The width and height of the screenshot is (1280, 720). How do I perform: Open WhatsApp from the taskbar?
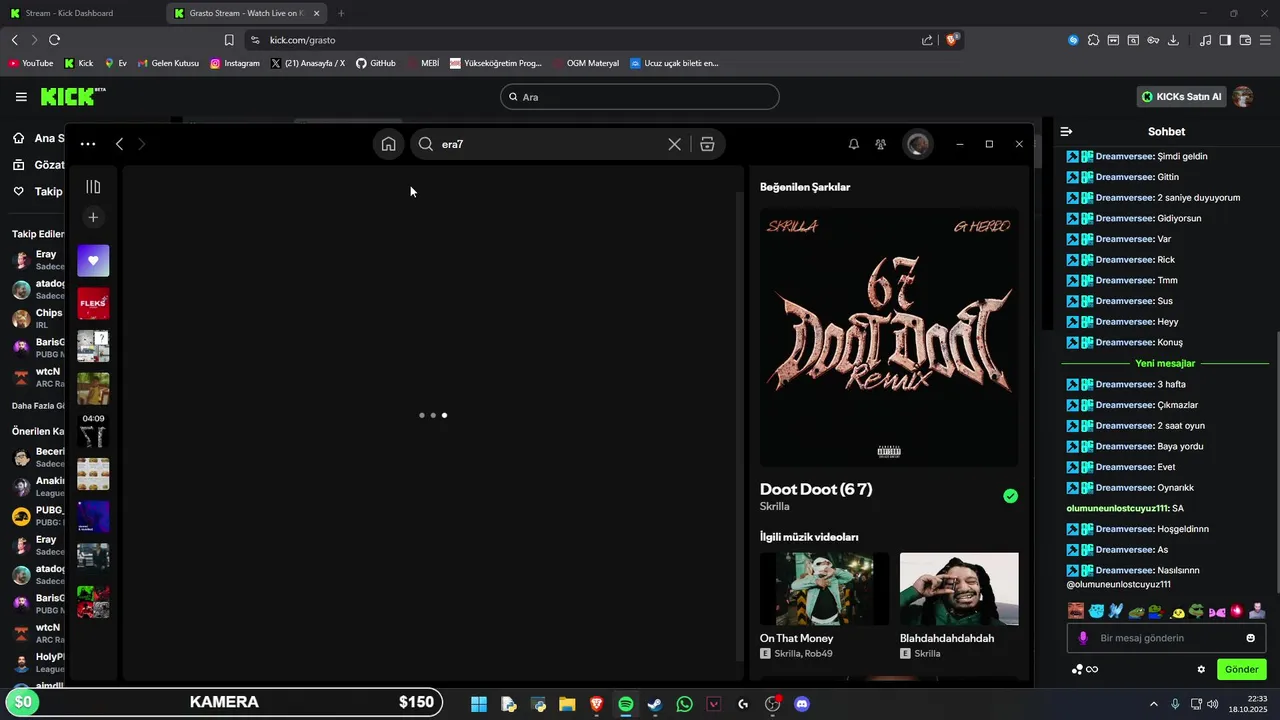(684, 704)
